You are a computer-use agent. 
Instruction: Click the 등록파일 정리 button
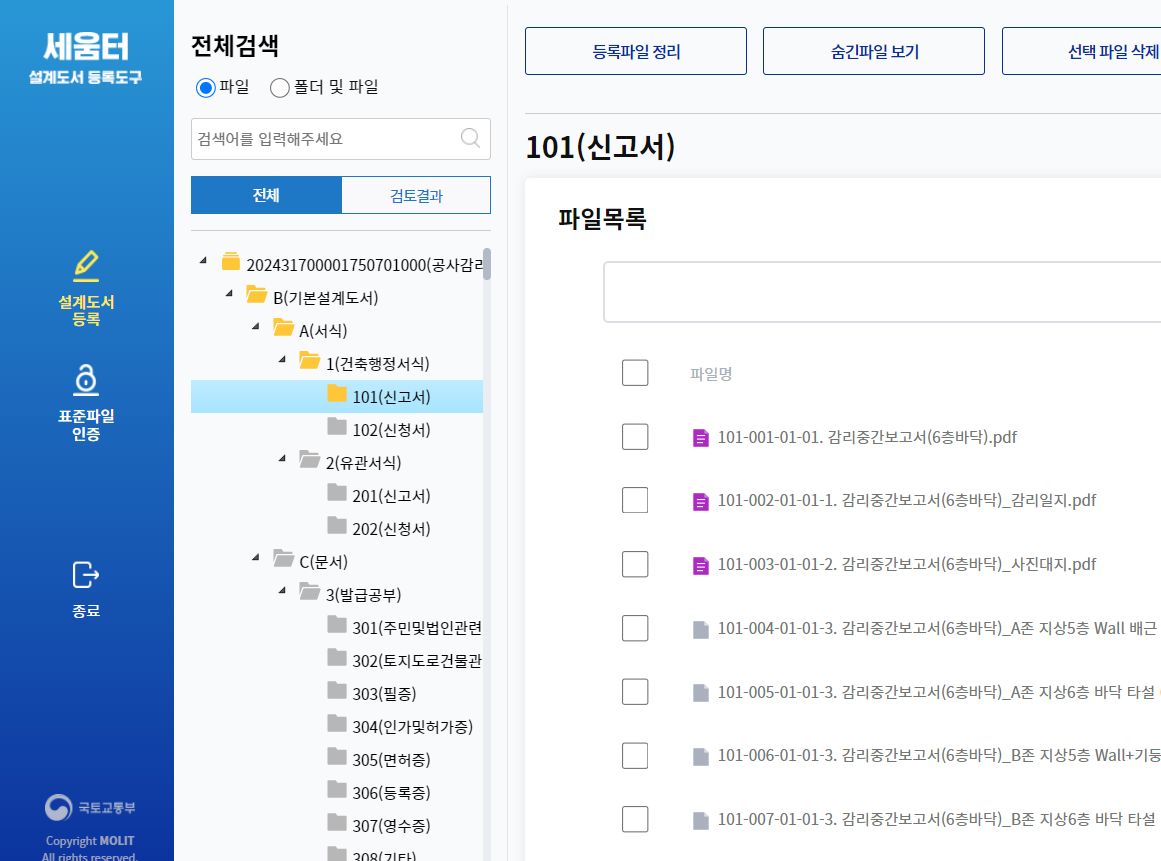point(635,51)
